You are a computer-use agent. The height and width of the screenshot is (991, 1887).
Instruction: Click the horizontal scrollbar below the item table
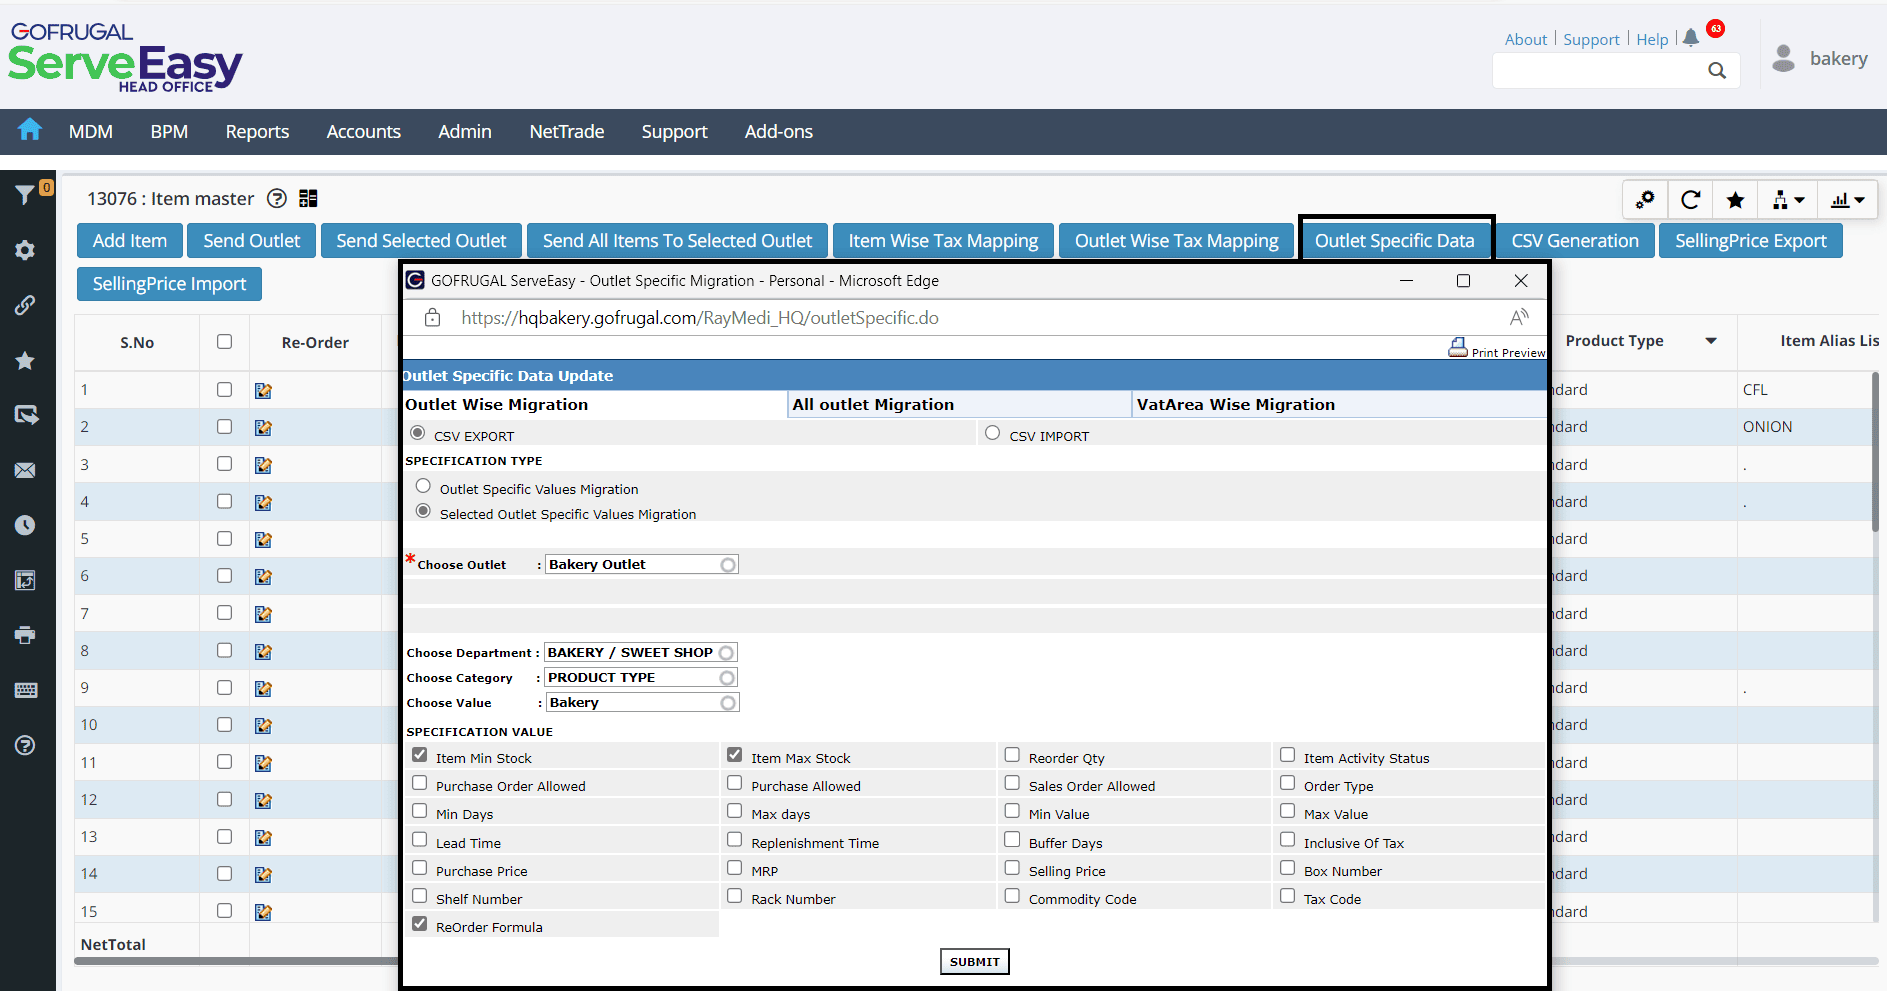click(236, 961)
